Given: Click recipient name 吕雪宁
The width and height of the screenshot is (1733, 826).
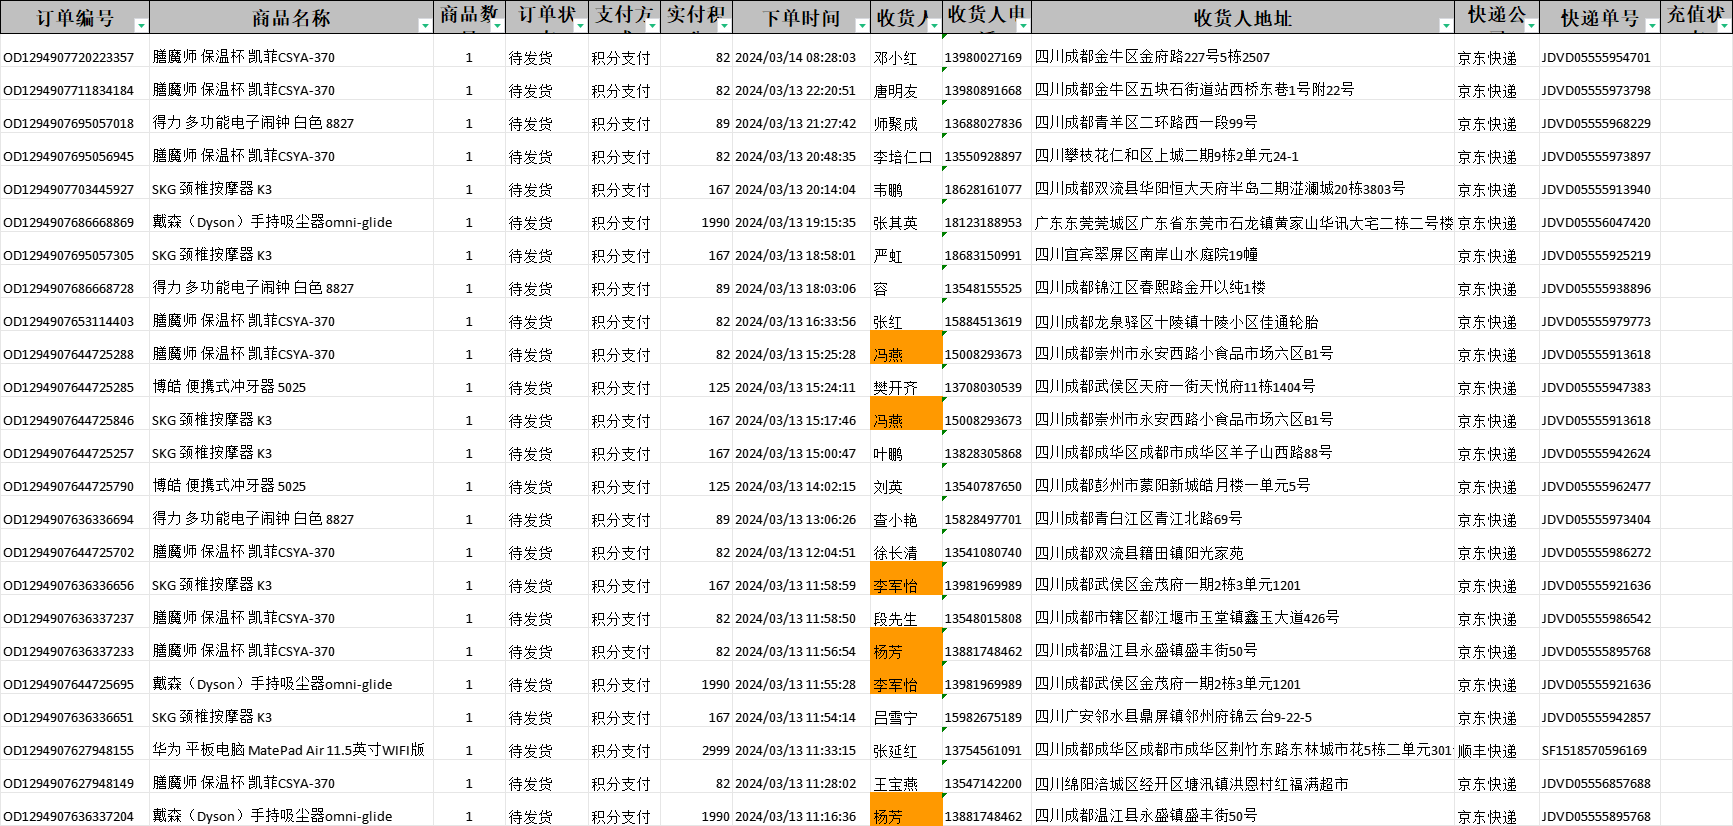Looking at the screenshot, I should [x=895, y=717].
